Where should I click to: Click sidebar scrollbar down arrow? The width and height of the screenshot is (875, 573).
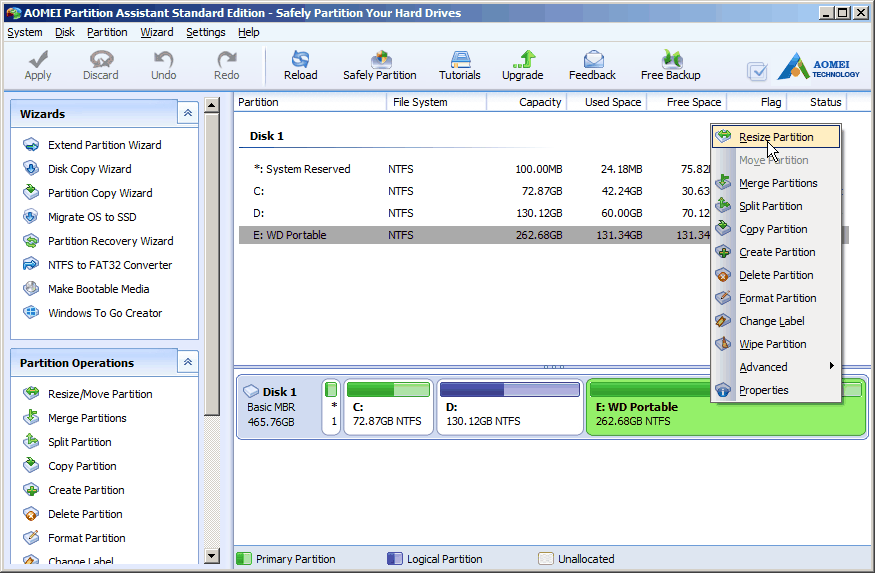tap(211, 556)
